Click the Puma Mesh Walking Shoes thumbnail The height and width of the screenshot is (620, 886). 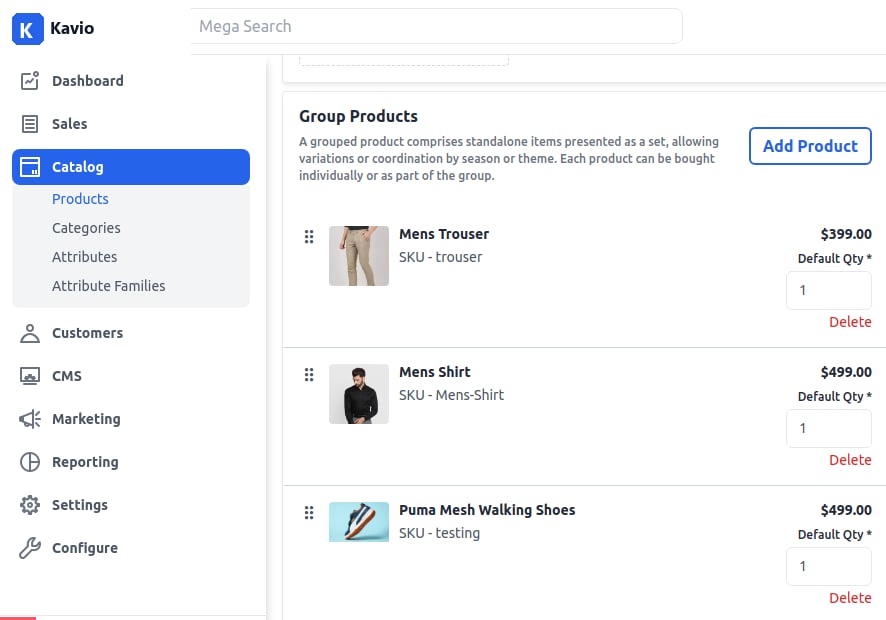pos(359,522)
